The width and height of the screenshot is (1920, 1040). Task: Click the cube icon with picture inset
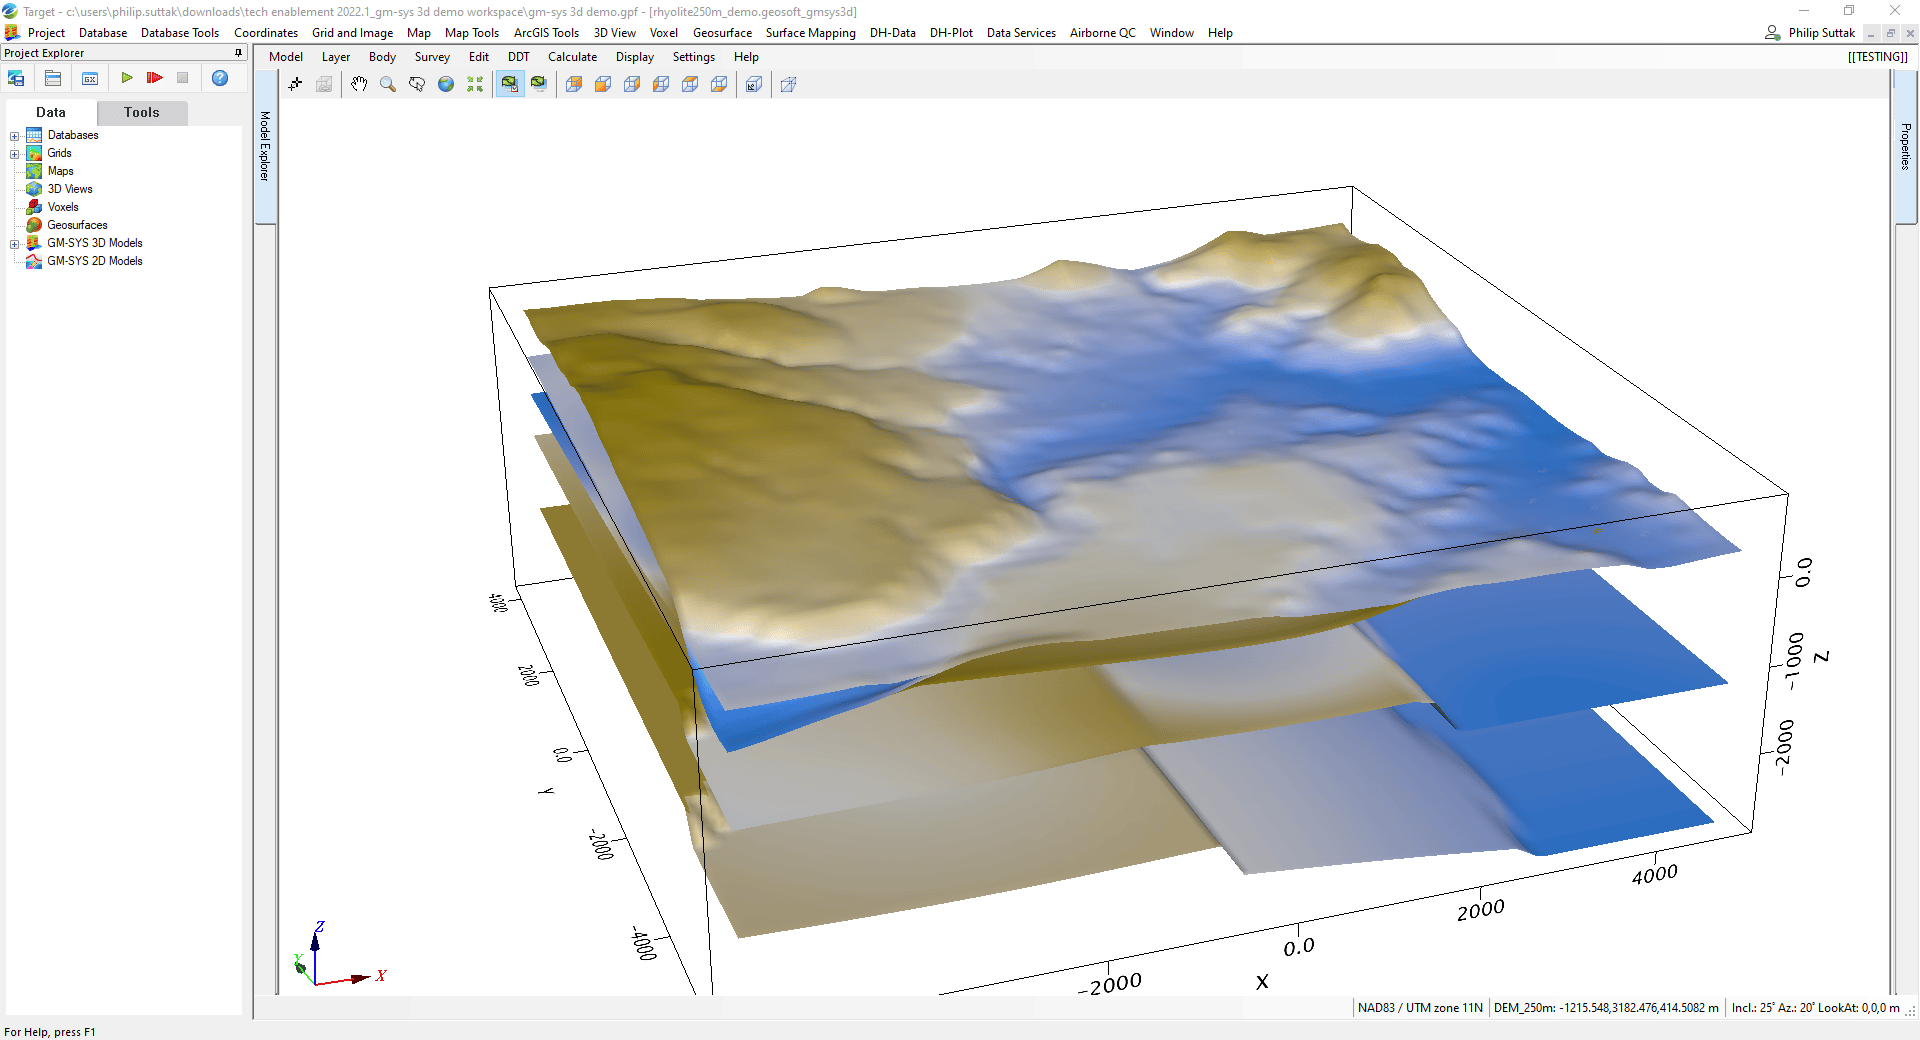pyautogui.click(x=754, y=84)
